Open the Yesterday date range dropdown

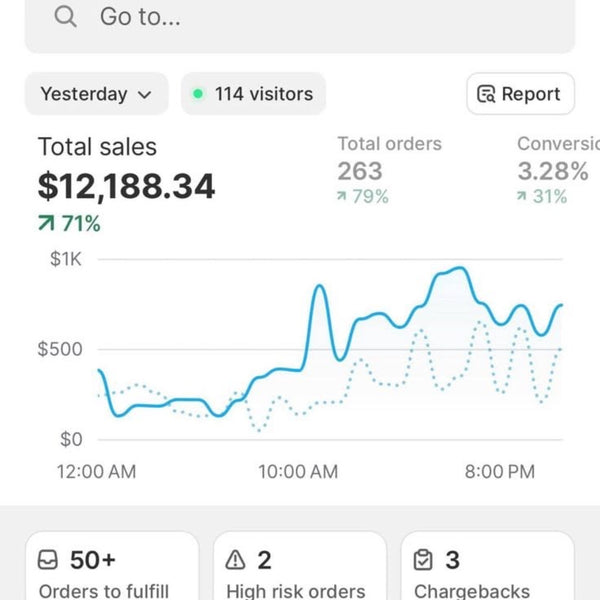(96, 94)
